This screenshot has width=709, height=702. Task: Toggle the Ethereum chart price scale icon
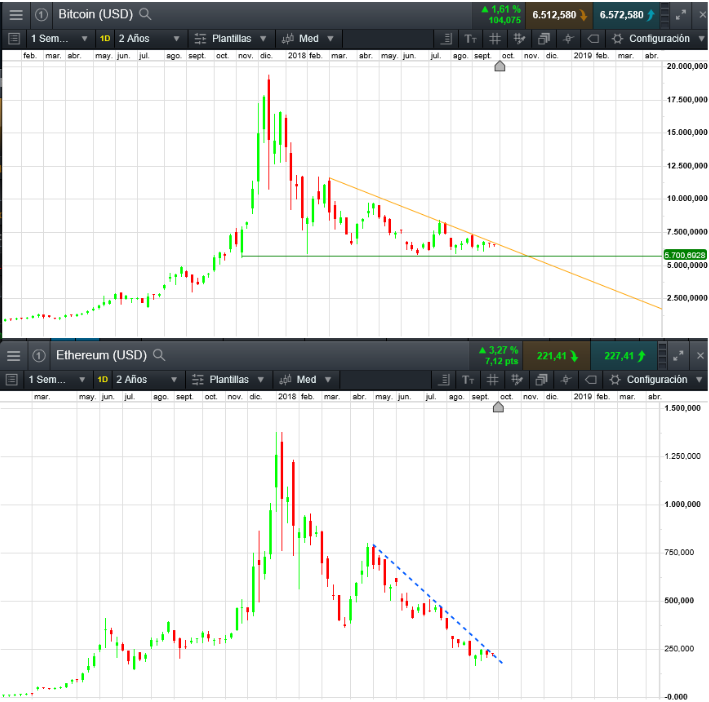click(444, 380)
